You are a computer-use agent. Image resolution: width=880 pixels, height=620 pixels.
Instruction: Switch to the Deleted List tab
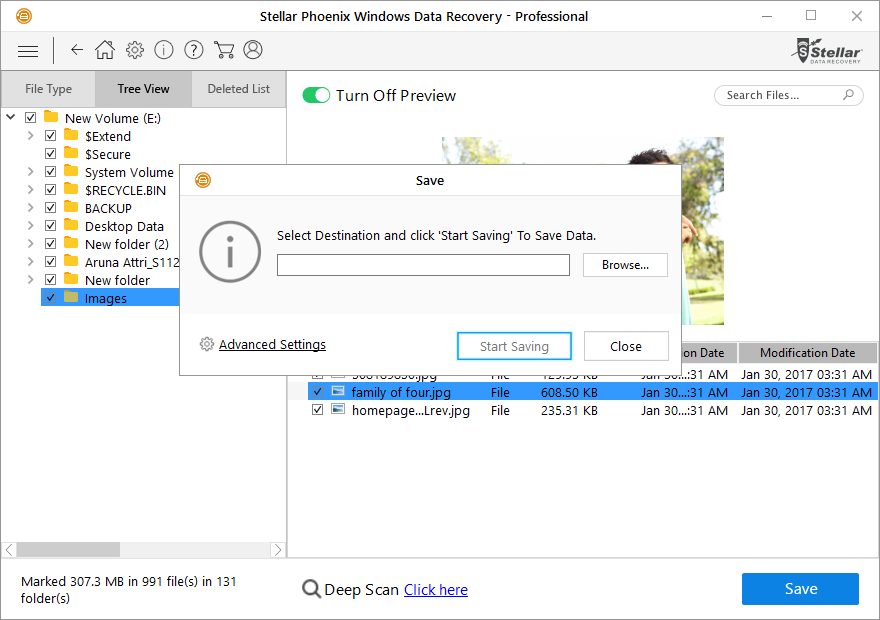239,89
